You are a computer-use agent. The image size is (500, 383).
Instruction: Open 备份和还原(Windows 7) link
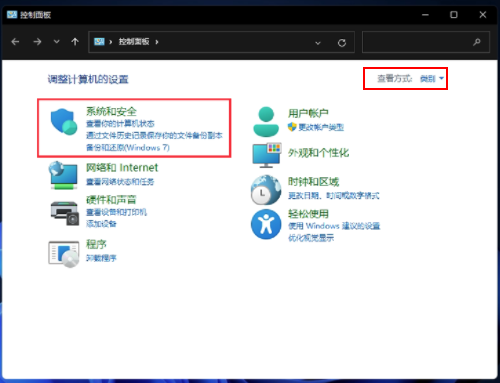(128, 147)
